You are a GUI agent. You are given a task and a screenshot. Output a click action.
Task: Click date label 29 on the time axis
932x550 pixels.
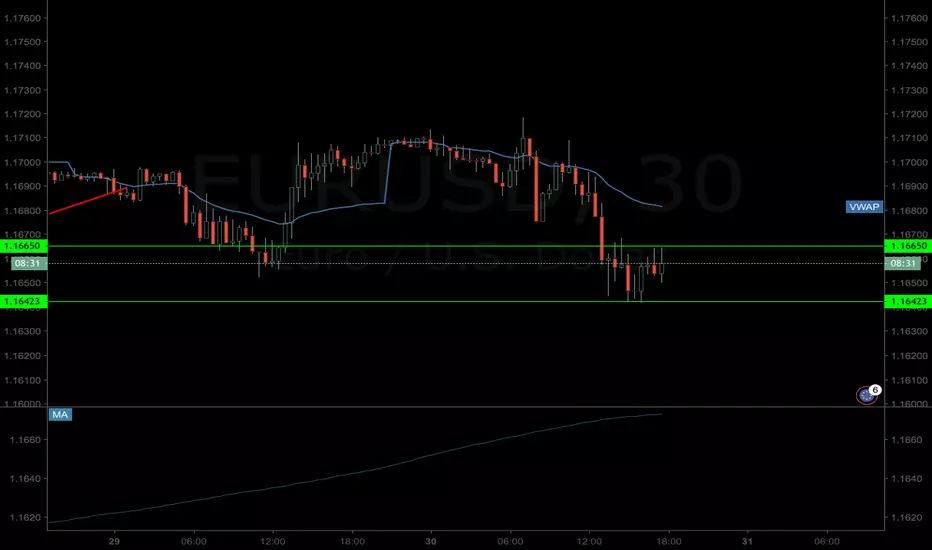pos(114,541)
